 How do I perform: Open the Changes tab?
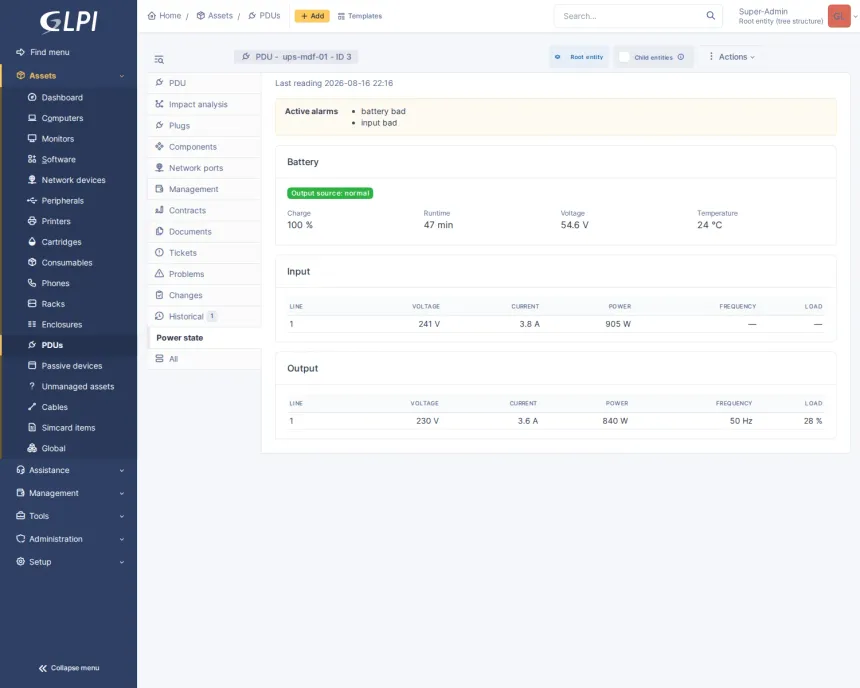[204, 295]
